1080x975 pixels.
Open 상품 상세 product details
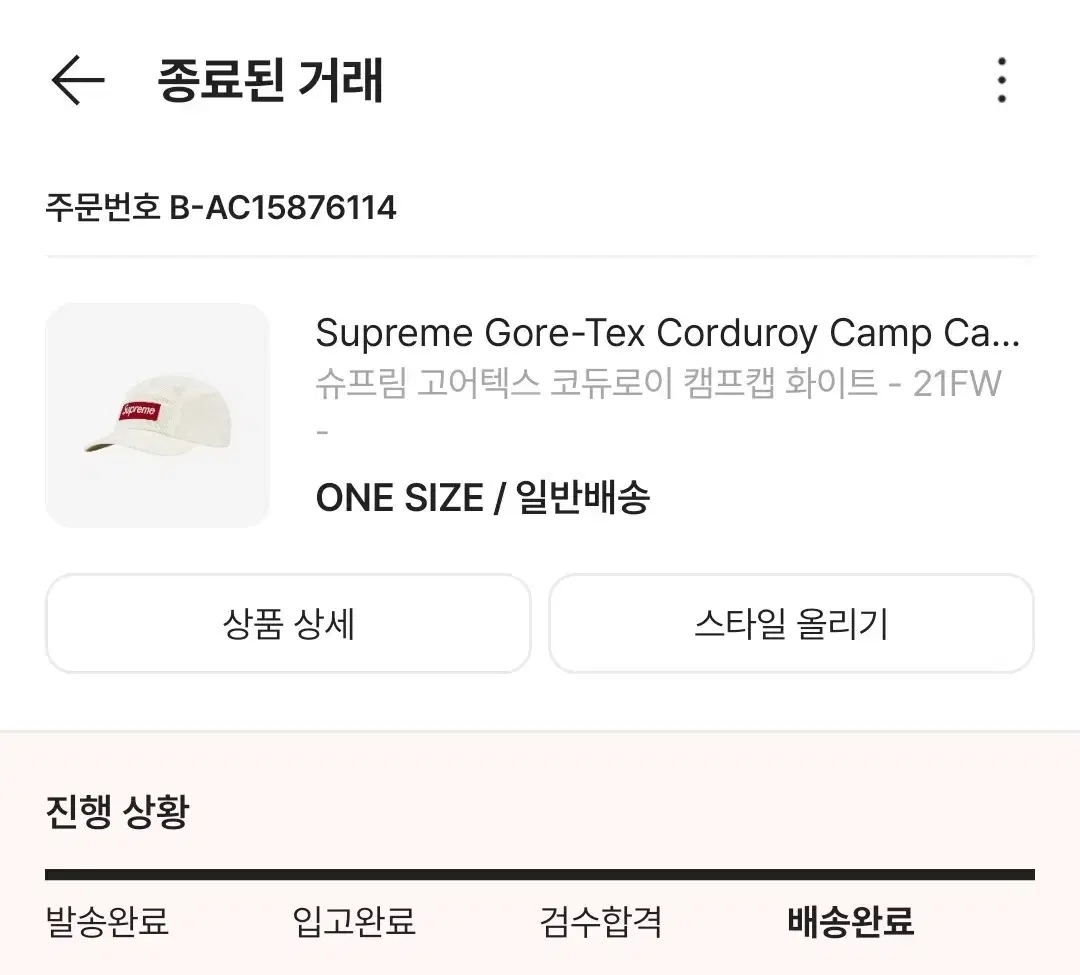point(288,624)
